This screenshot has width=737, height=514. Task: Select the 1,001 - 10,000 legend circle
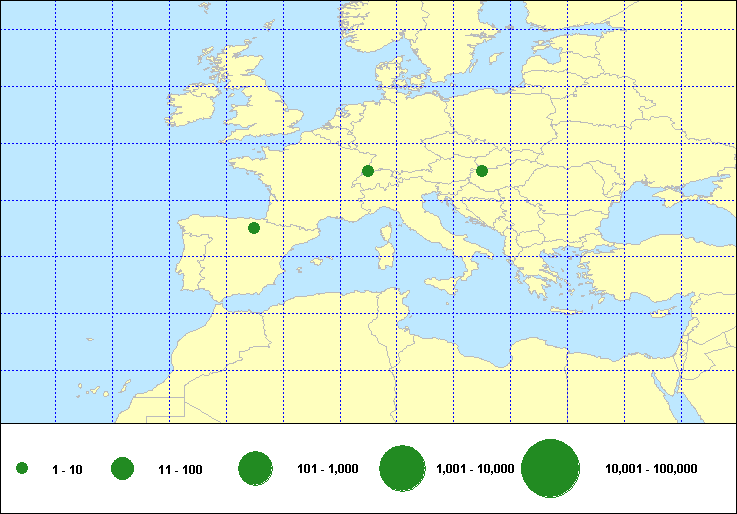pyautogui.click(x=404, y=469)
